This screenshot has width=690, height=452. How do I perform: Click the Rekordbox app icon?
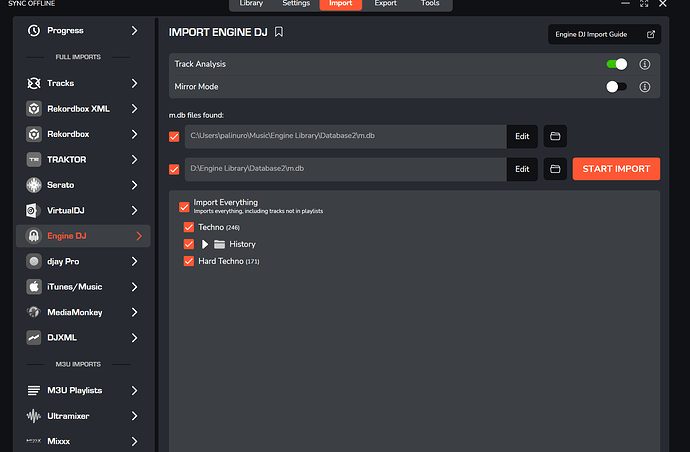pos(34,134)
